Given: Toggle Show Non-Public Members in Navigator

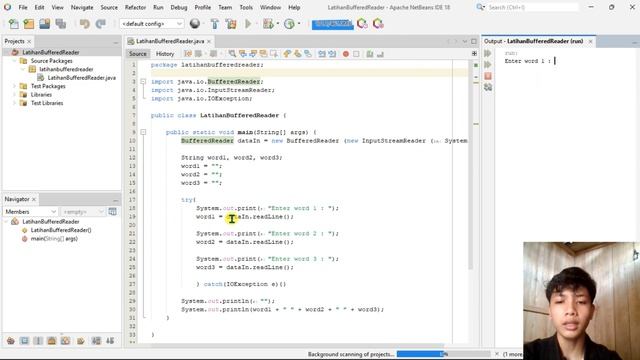Looking at the screenshot, I should [52, 341].
